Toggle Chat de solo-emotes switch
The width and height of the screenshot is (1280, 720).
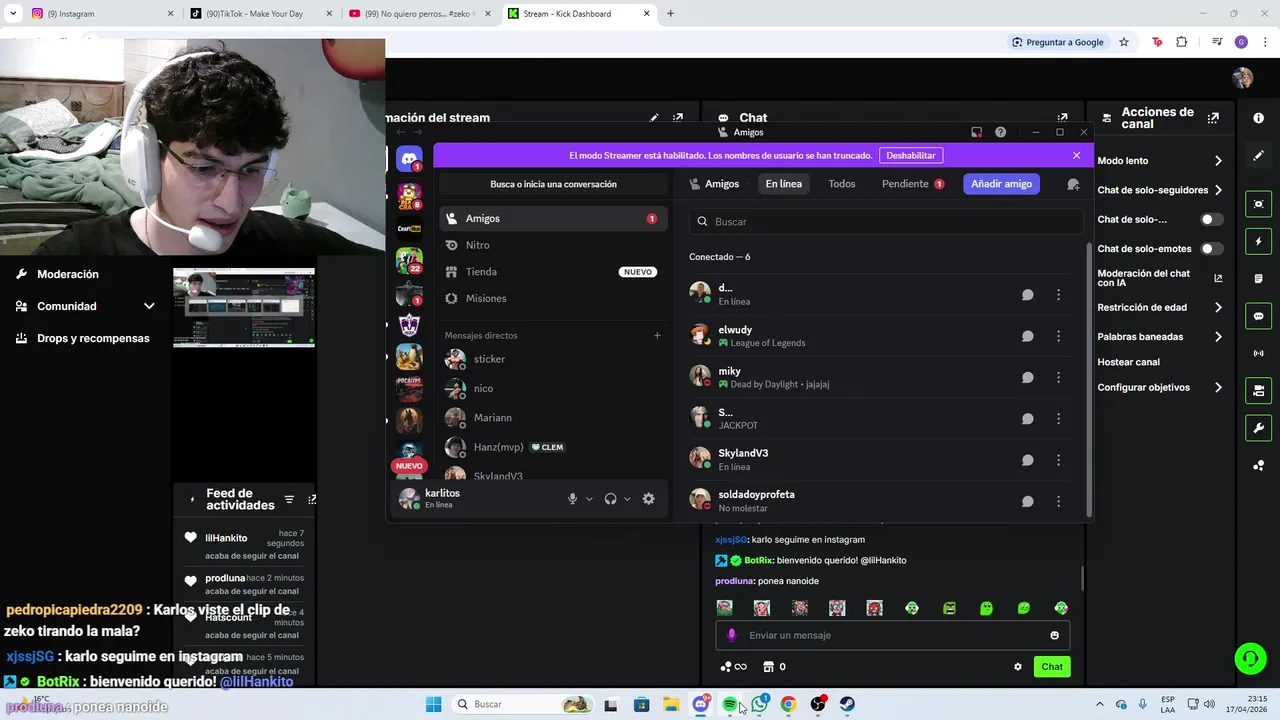click(x=1211, y=249)
